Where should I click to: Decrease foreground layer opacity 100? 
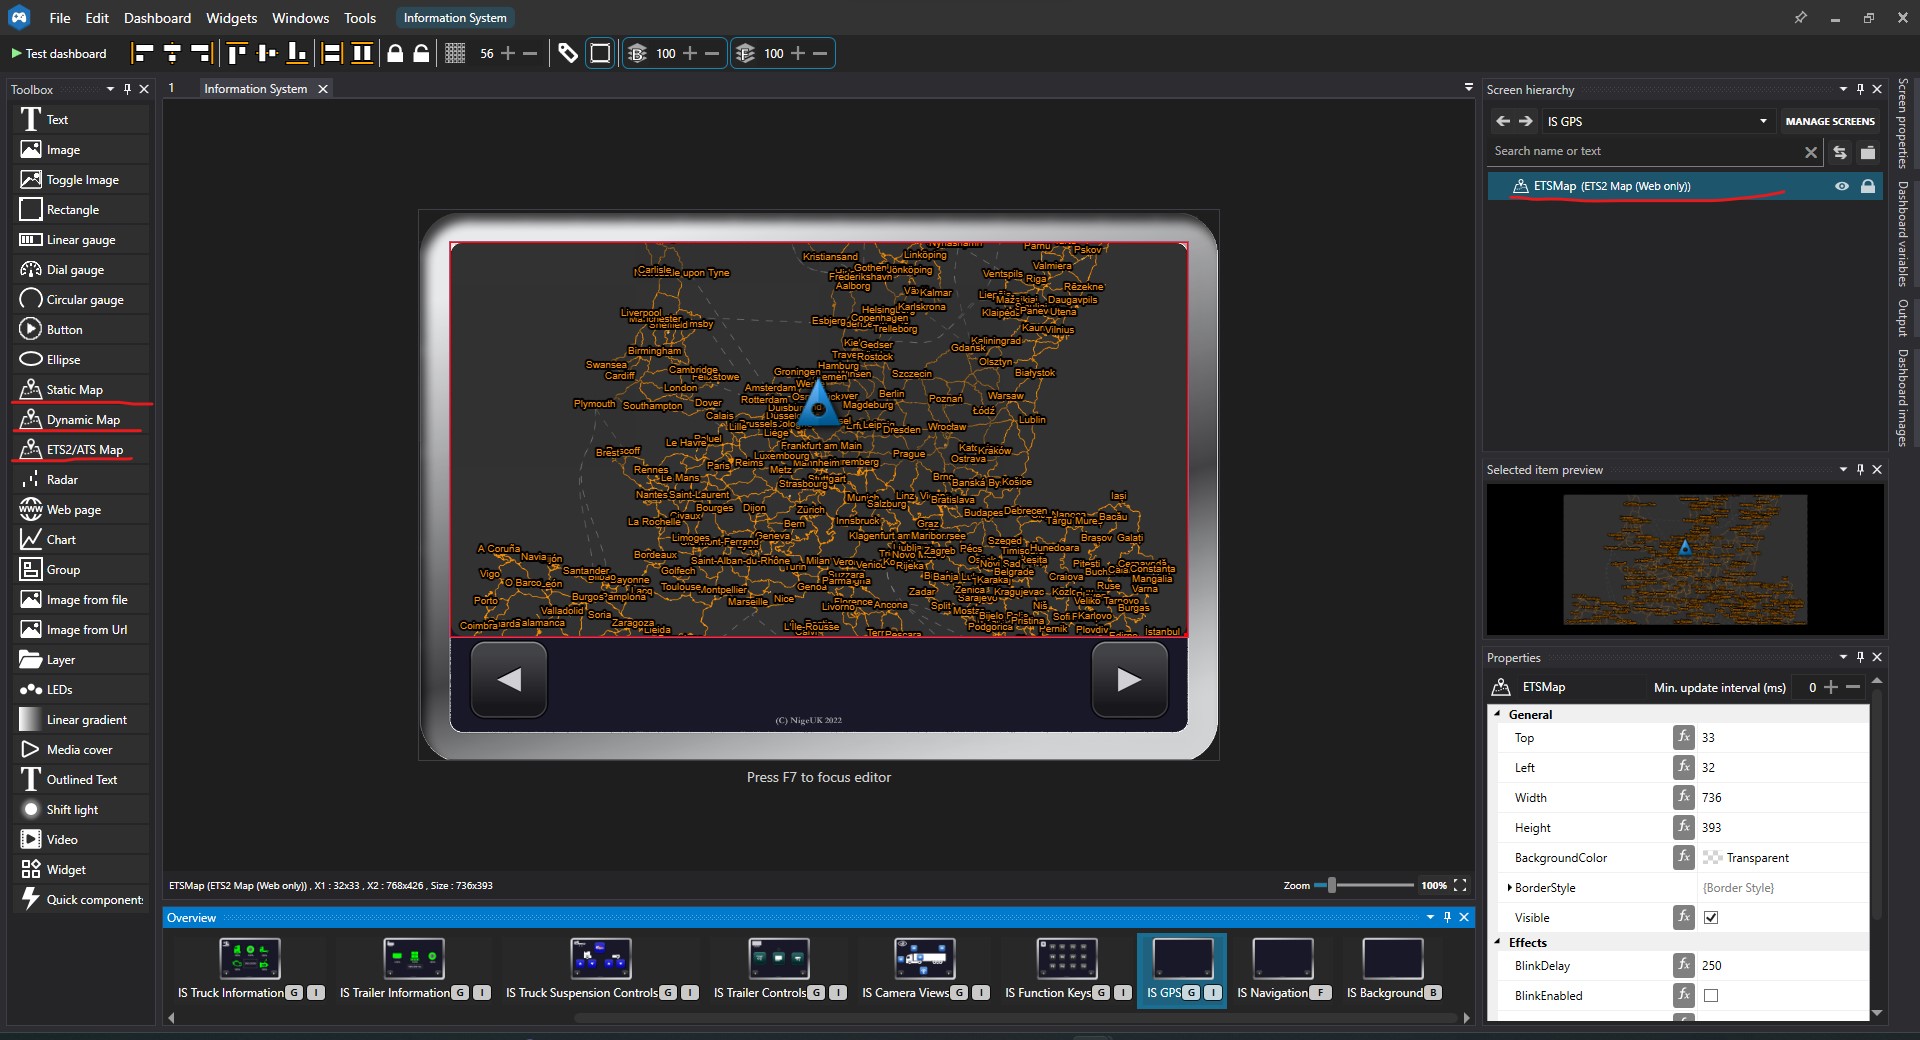820,53
